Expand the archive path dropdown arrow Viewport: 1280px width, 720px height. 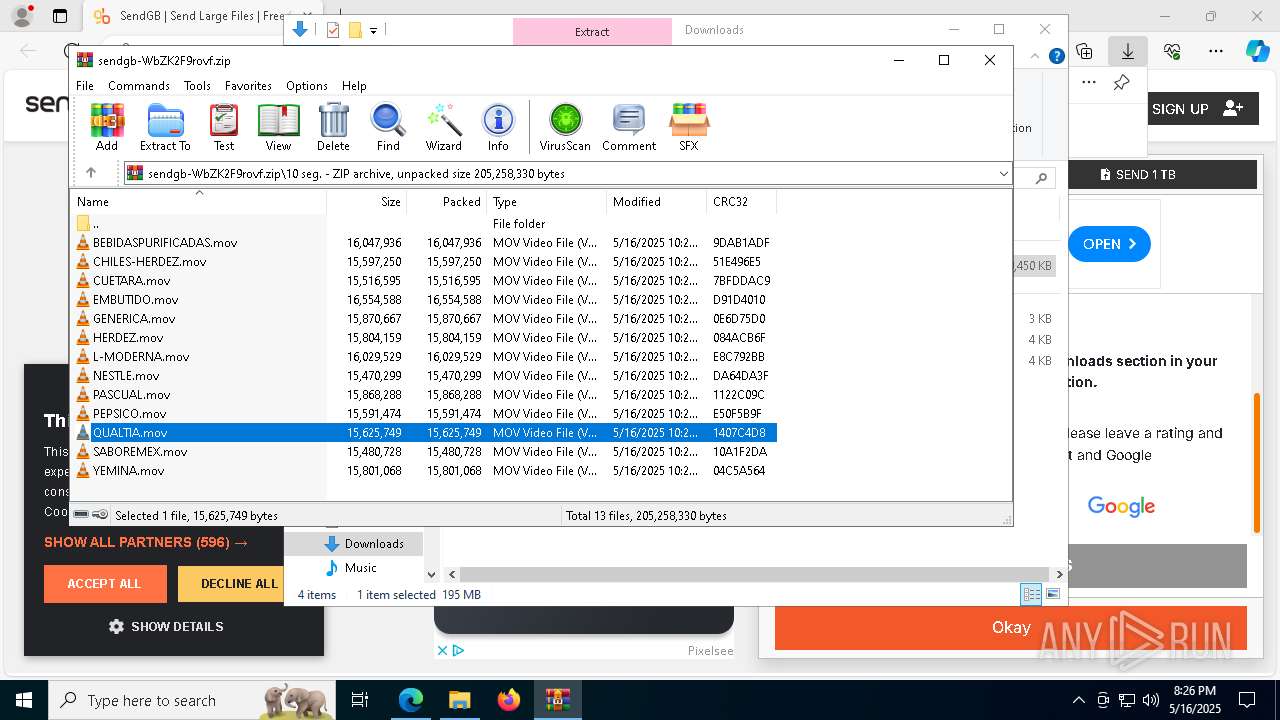pos(1003,174)
